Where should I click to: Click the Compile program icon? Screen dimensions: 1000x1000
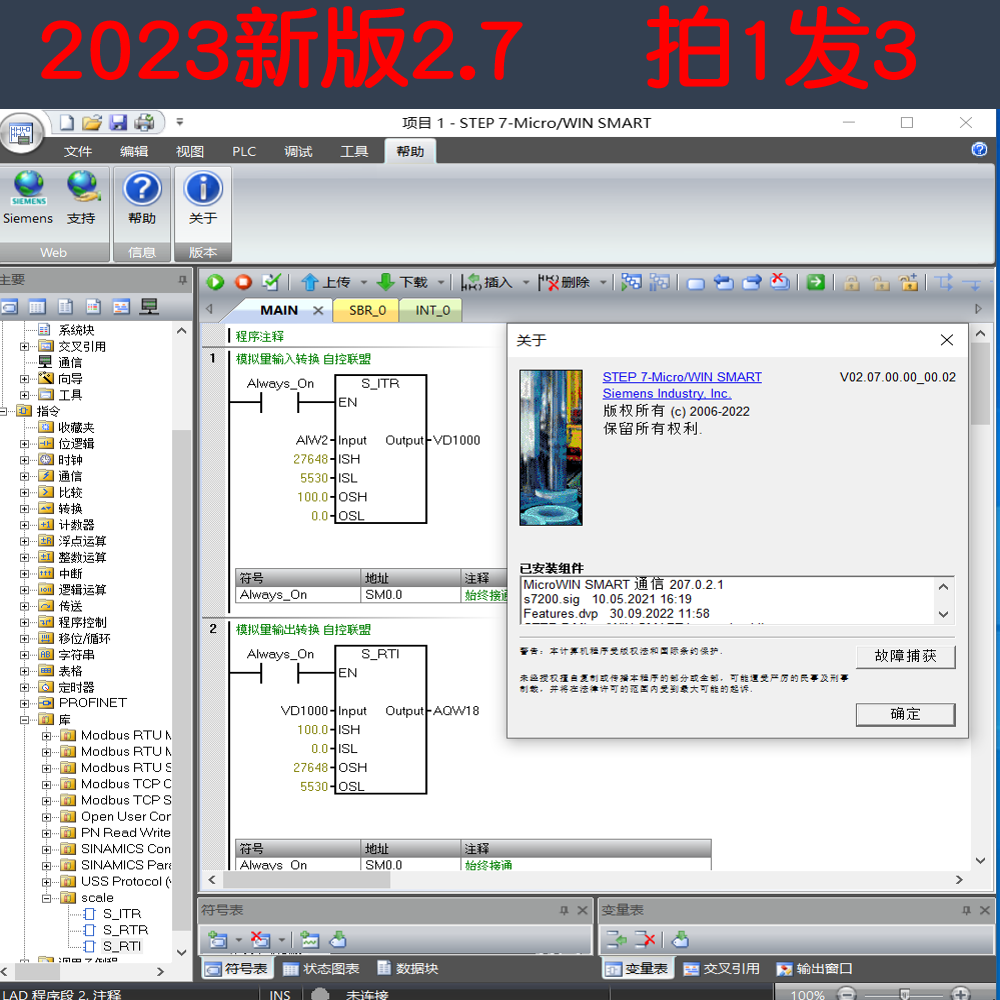coord(272,282)
